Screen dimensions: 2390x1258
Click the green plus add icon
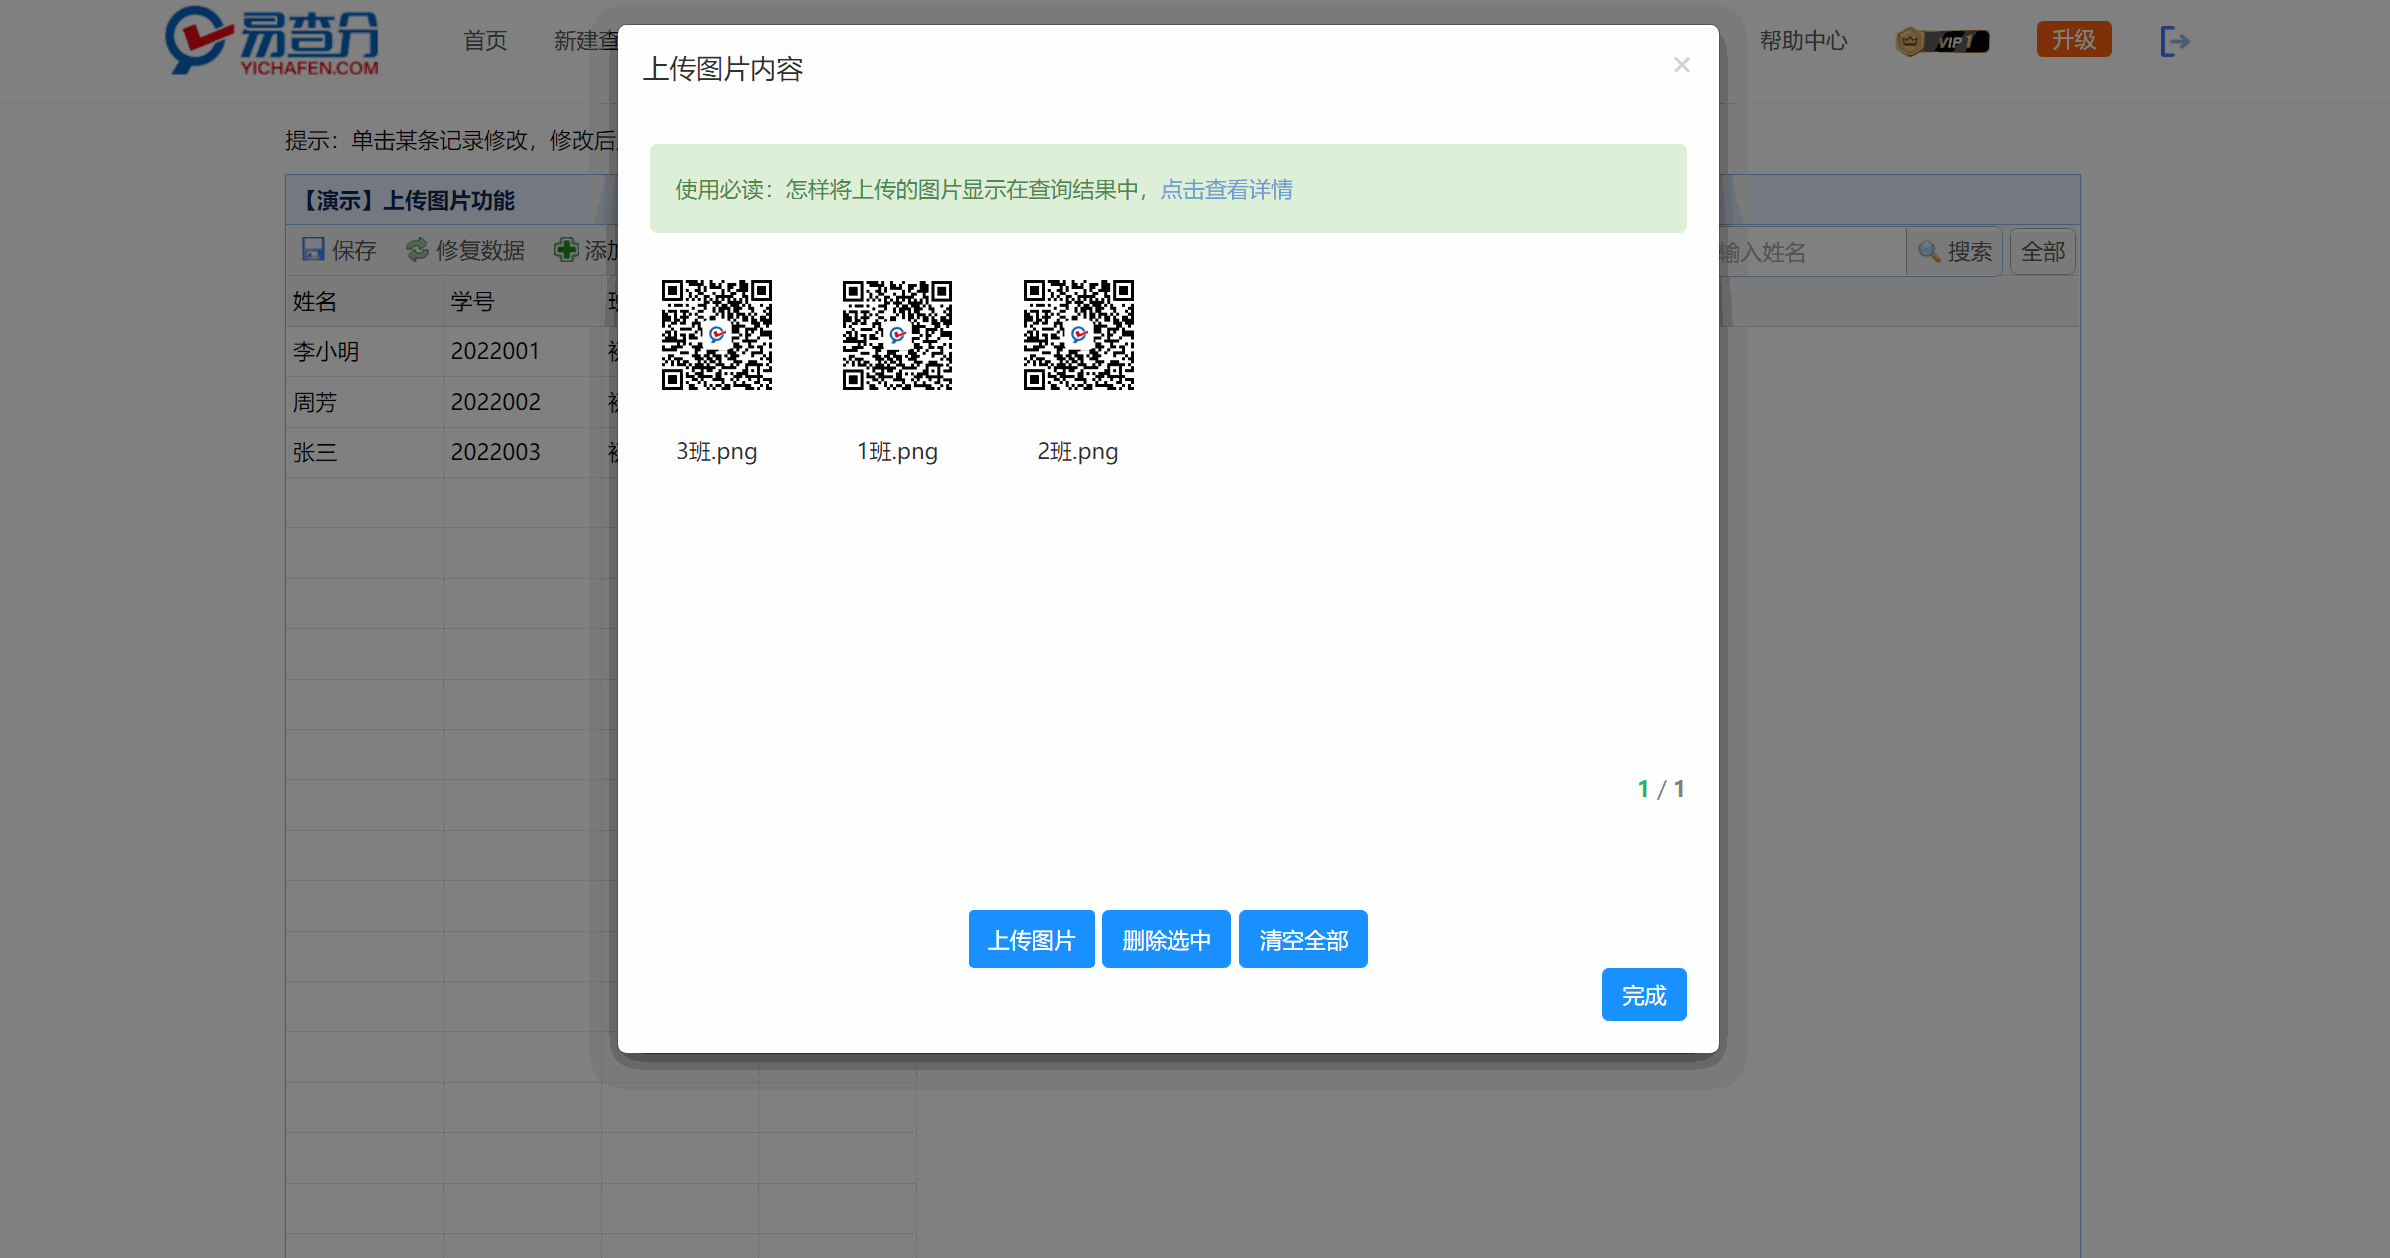(x=566, y=249)
